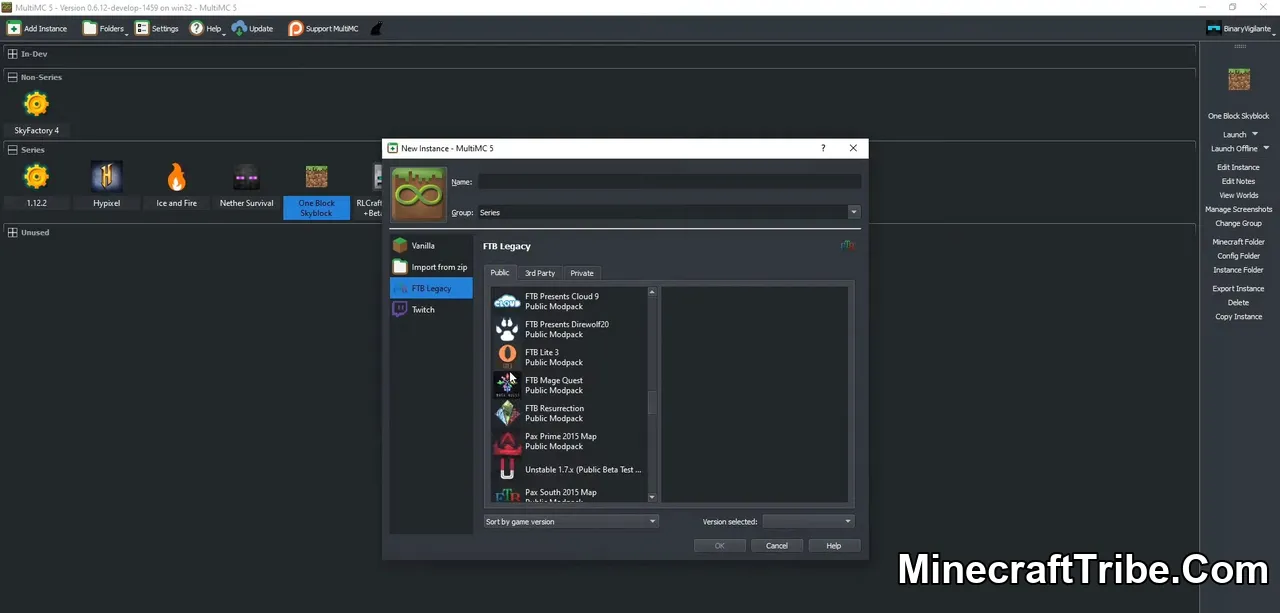Select the SkyFactory 4 instance
The width and height of the screenshot is (1280, 613).
(36, 112)
